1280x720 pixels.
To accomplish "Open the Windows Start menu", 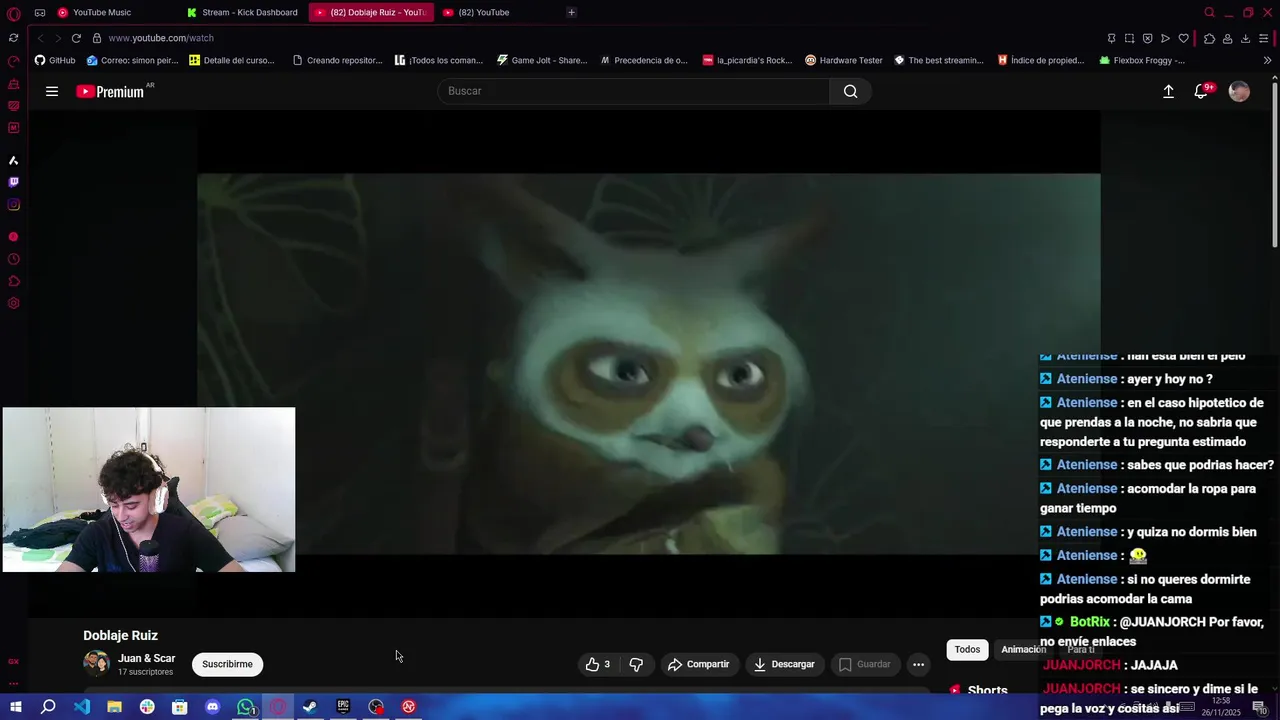I will (x=16, y=707).
